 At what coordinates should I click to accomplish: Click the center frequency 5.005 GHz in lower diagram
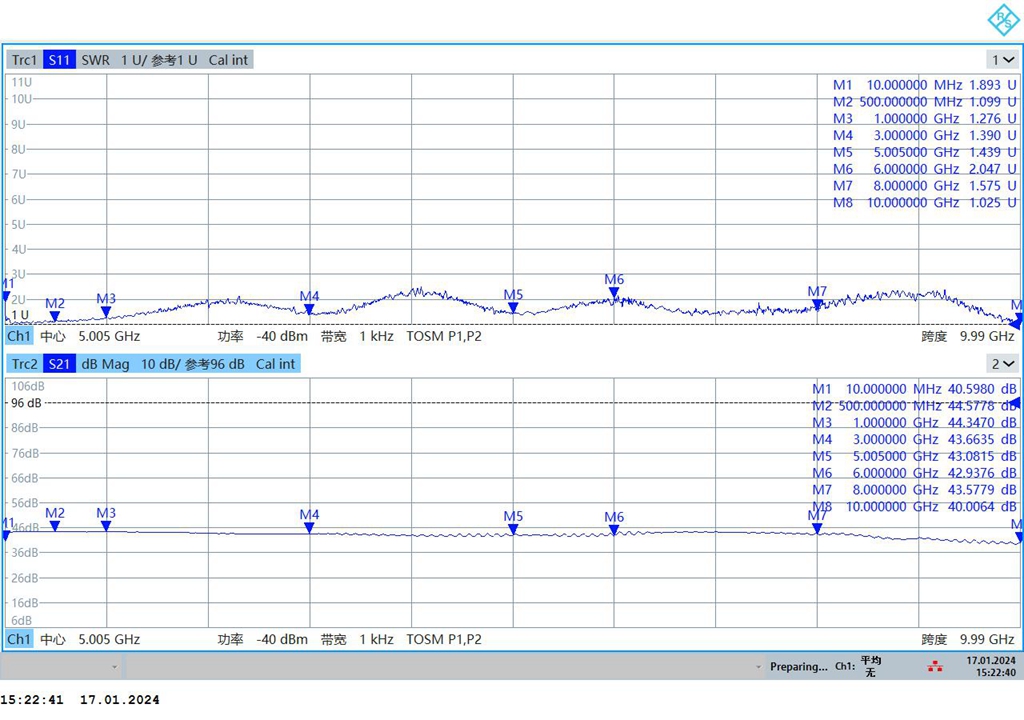coord(109,639)
